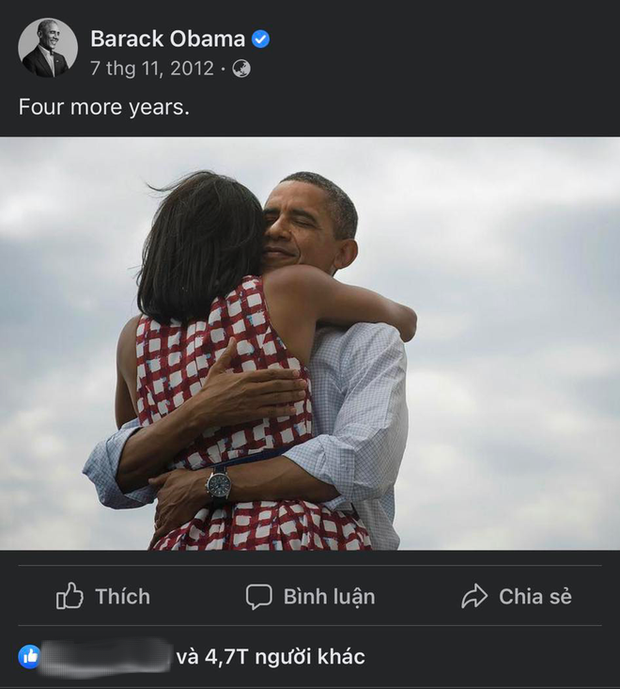Screen dimensions: 620x689
Task: Toggle like using the Thích label
Action: 122,597
